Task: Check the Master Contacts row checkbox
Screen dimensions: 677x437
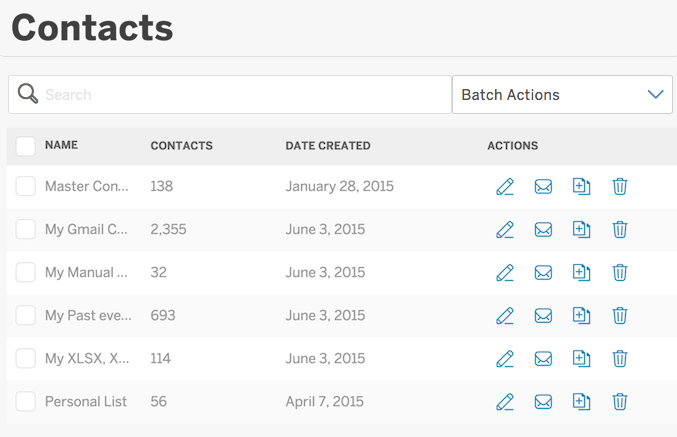Action: click(25, 186)
